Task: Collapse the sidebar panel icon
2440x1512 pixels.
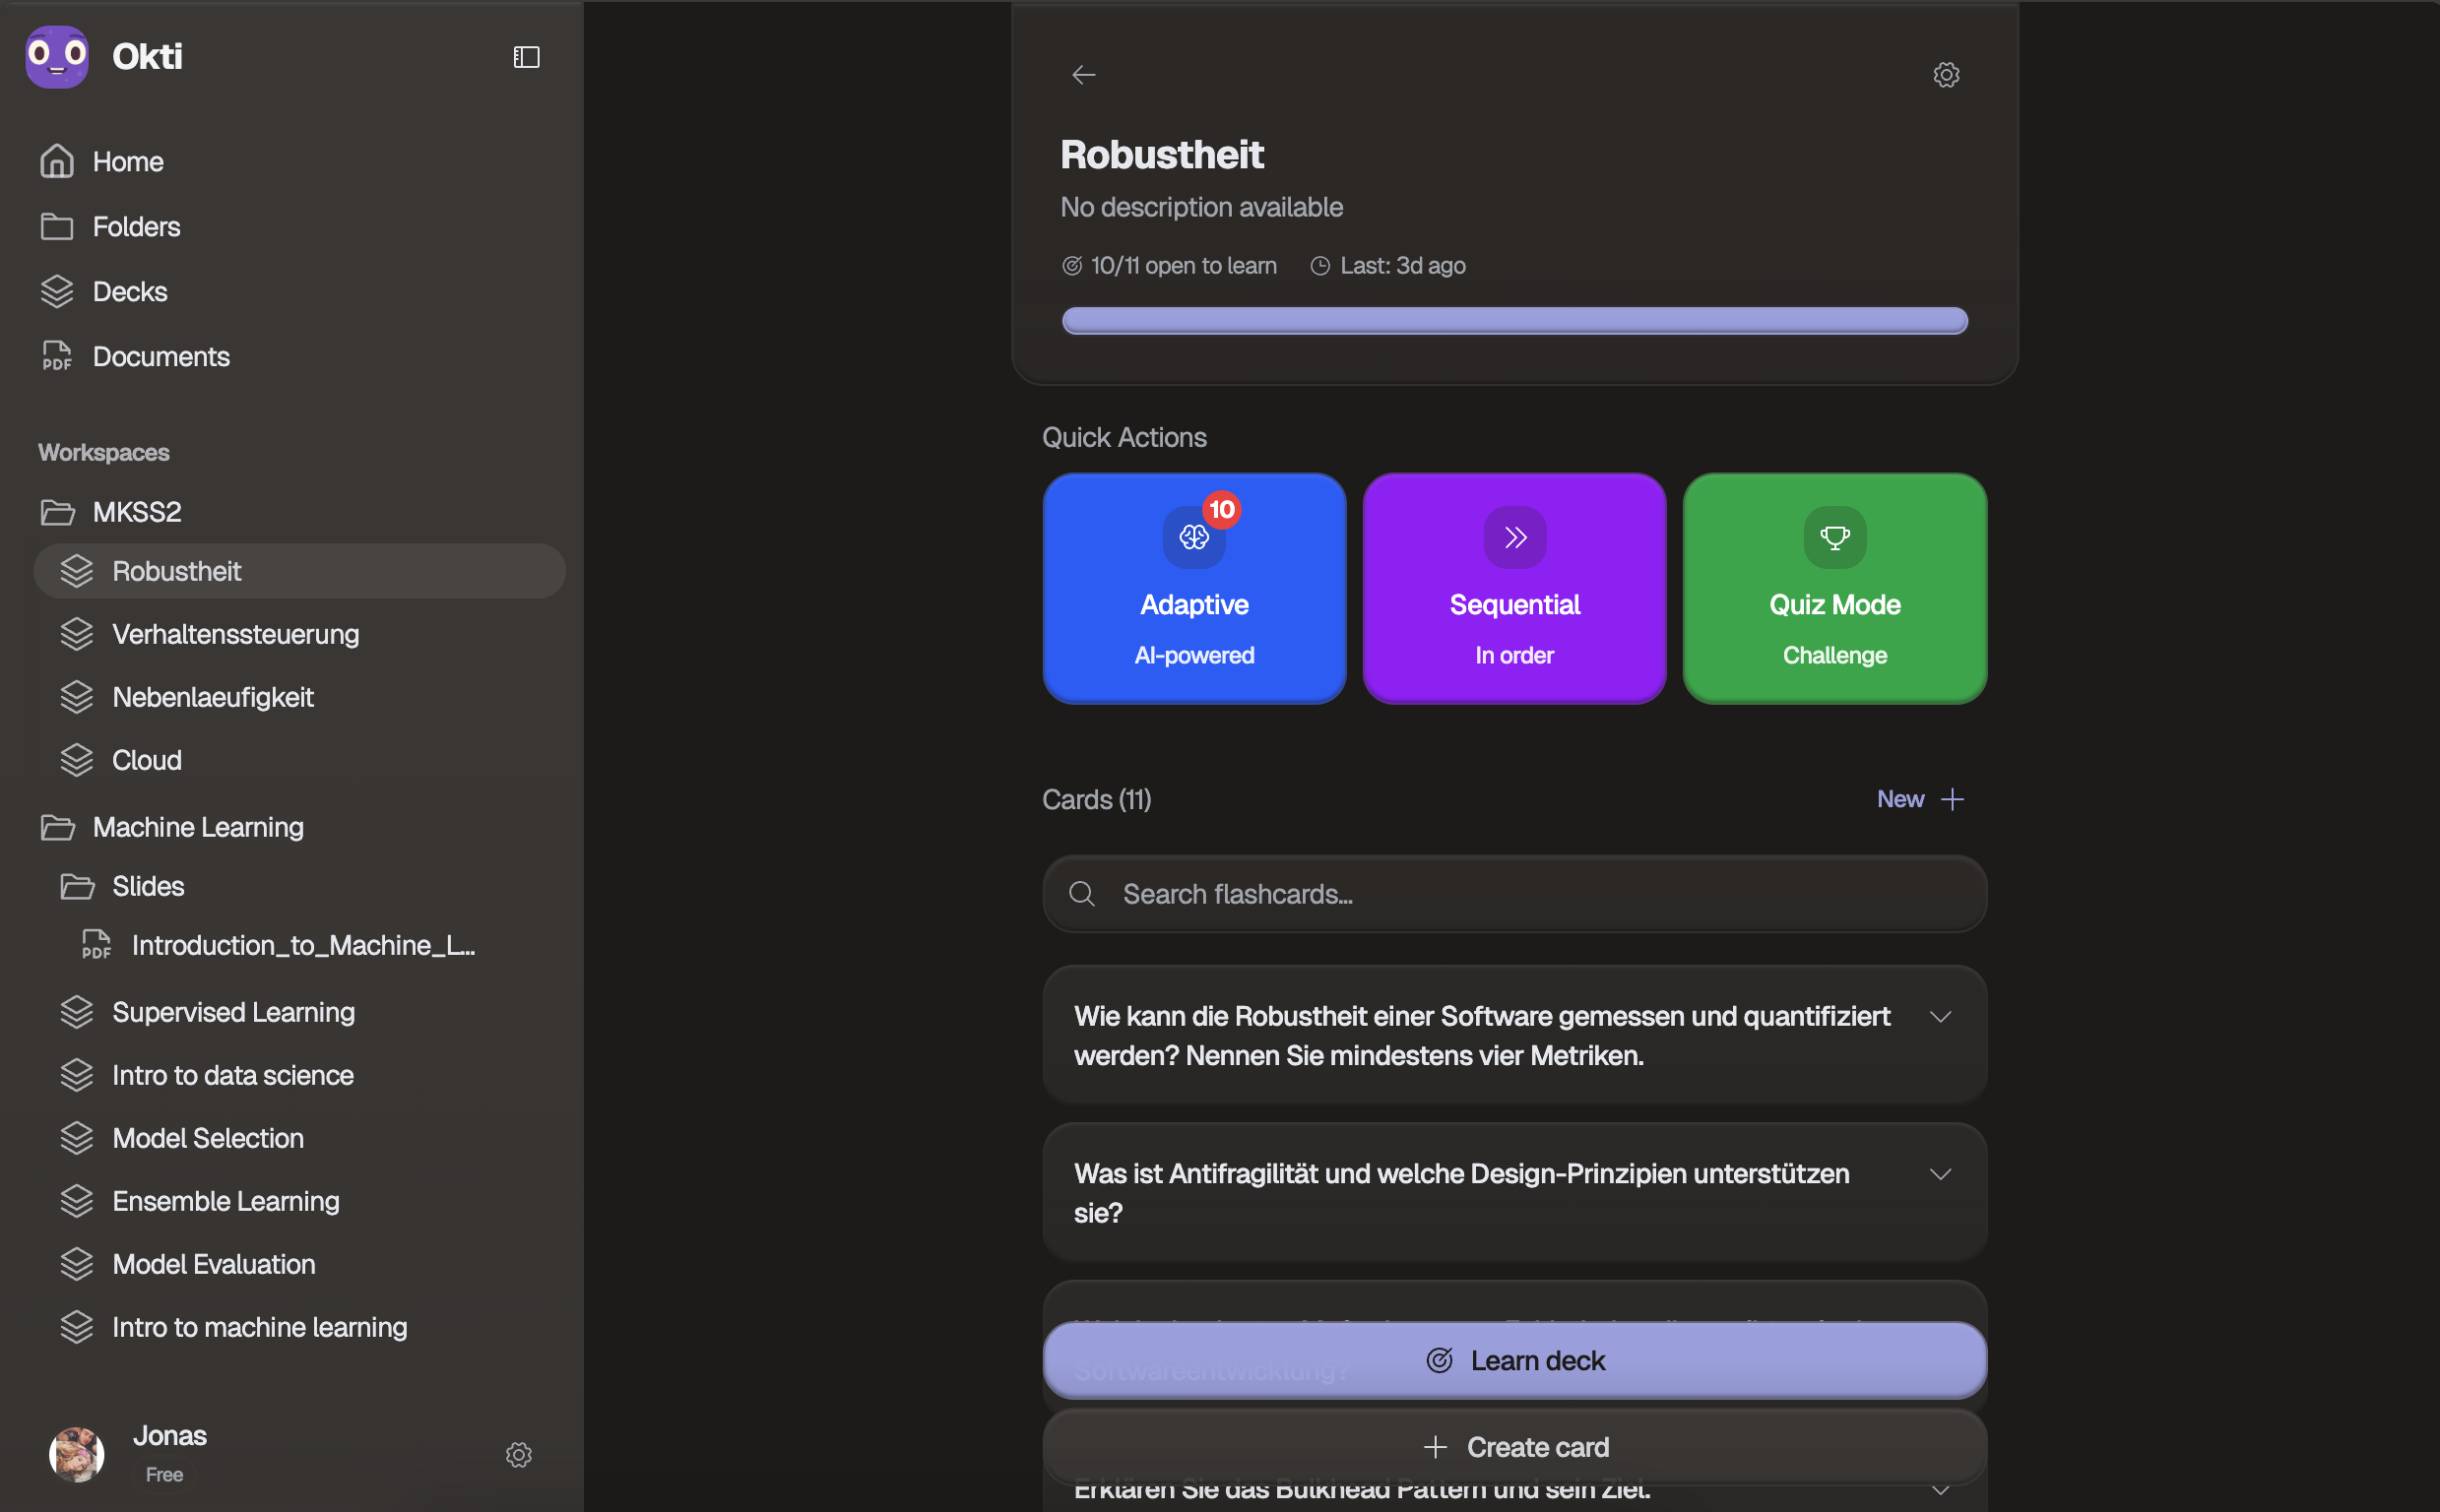Action: (x=526, y=57)
